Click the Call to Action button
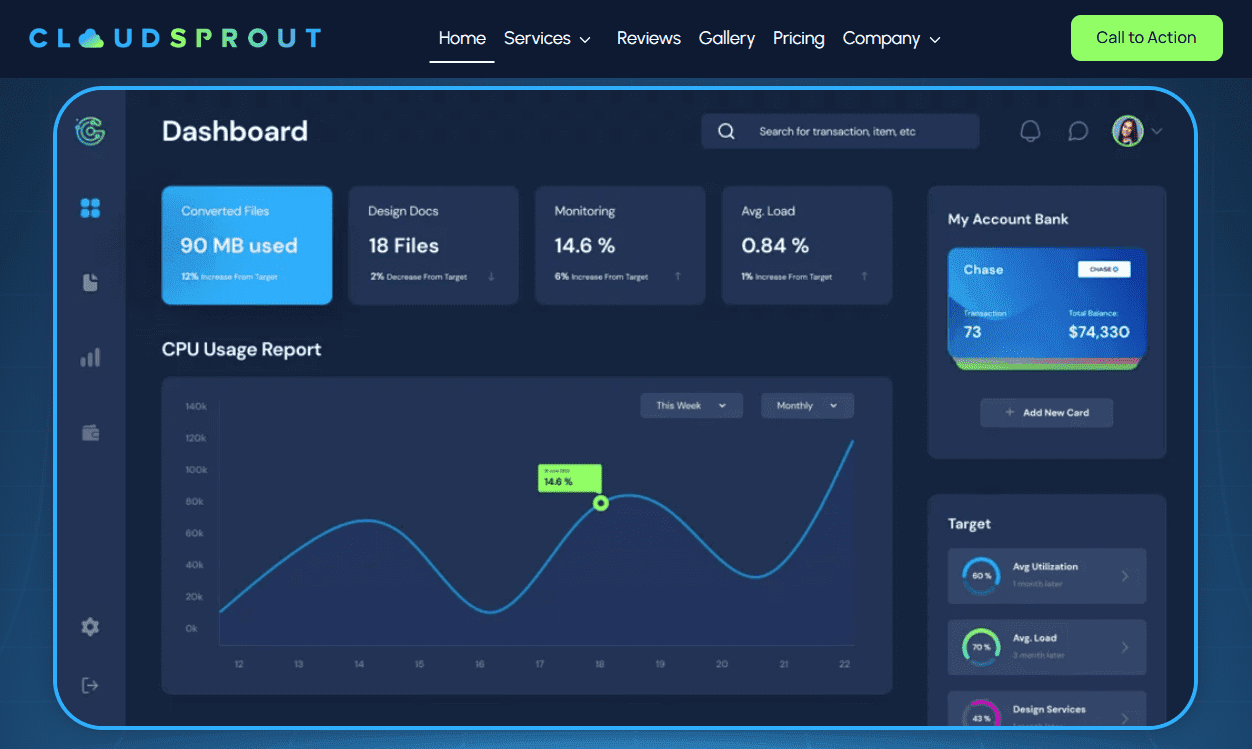This screenshot has height=749, width=1252. coord(1146,38)
